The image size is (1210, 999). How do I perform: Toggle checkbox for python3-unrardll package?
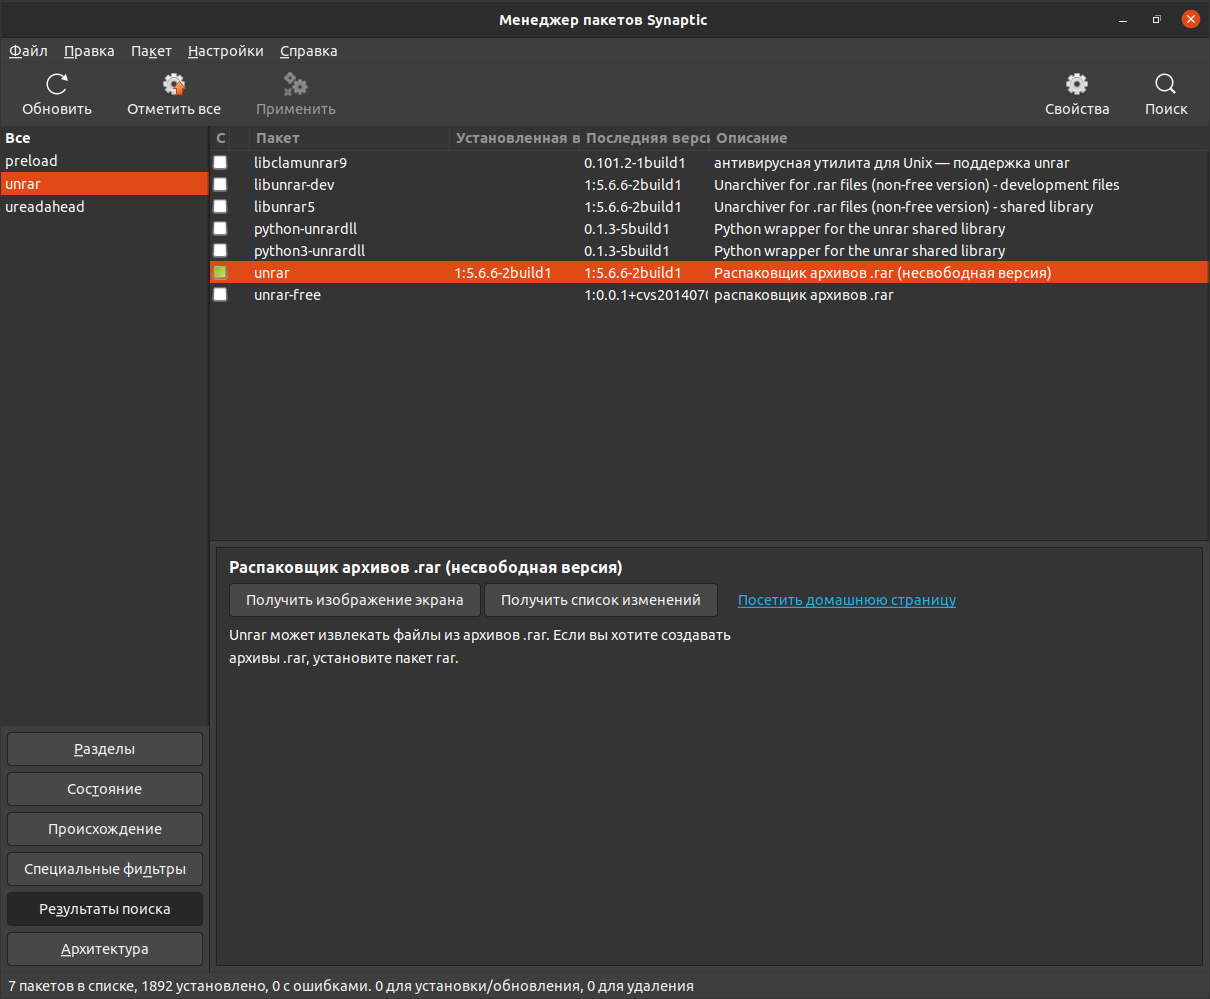click(x=220, y=250)
